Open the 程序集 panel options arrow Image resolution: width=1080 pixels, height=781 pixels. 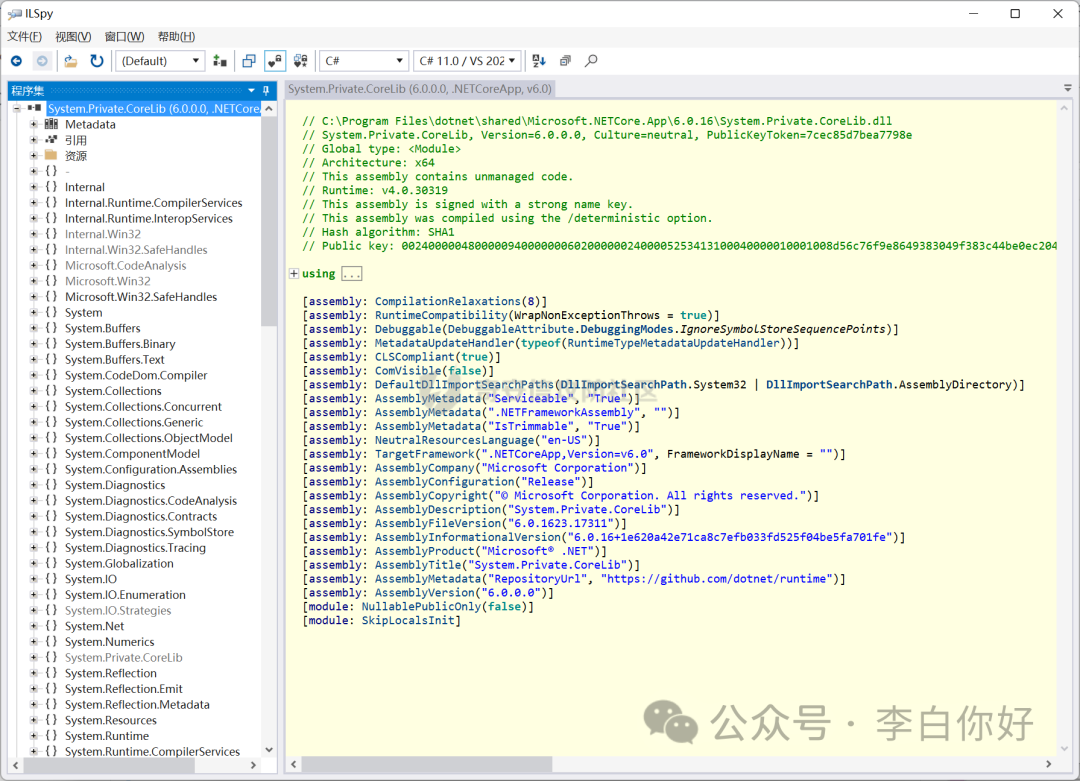(251, 90)
